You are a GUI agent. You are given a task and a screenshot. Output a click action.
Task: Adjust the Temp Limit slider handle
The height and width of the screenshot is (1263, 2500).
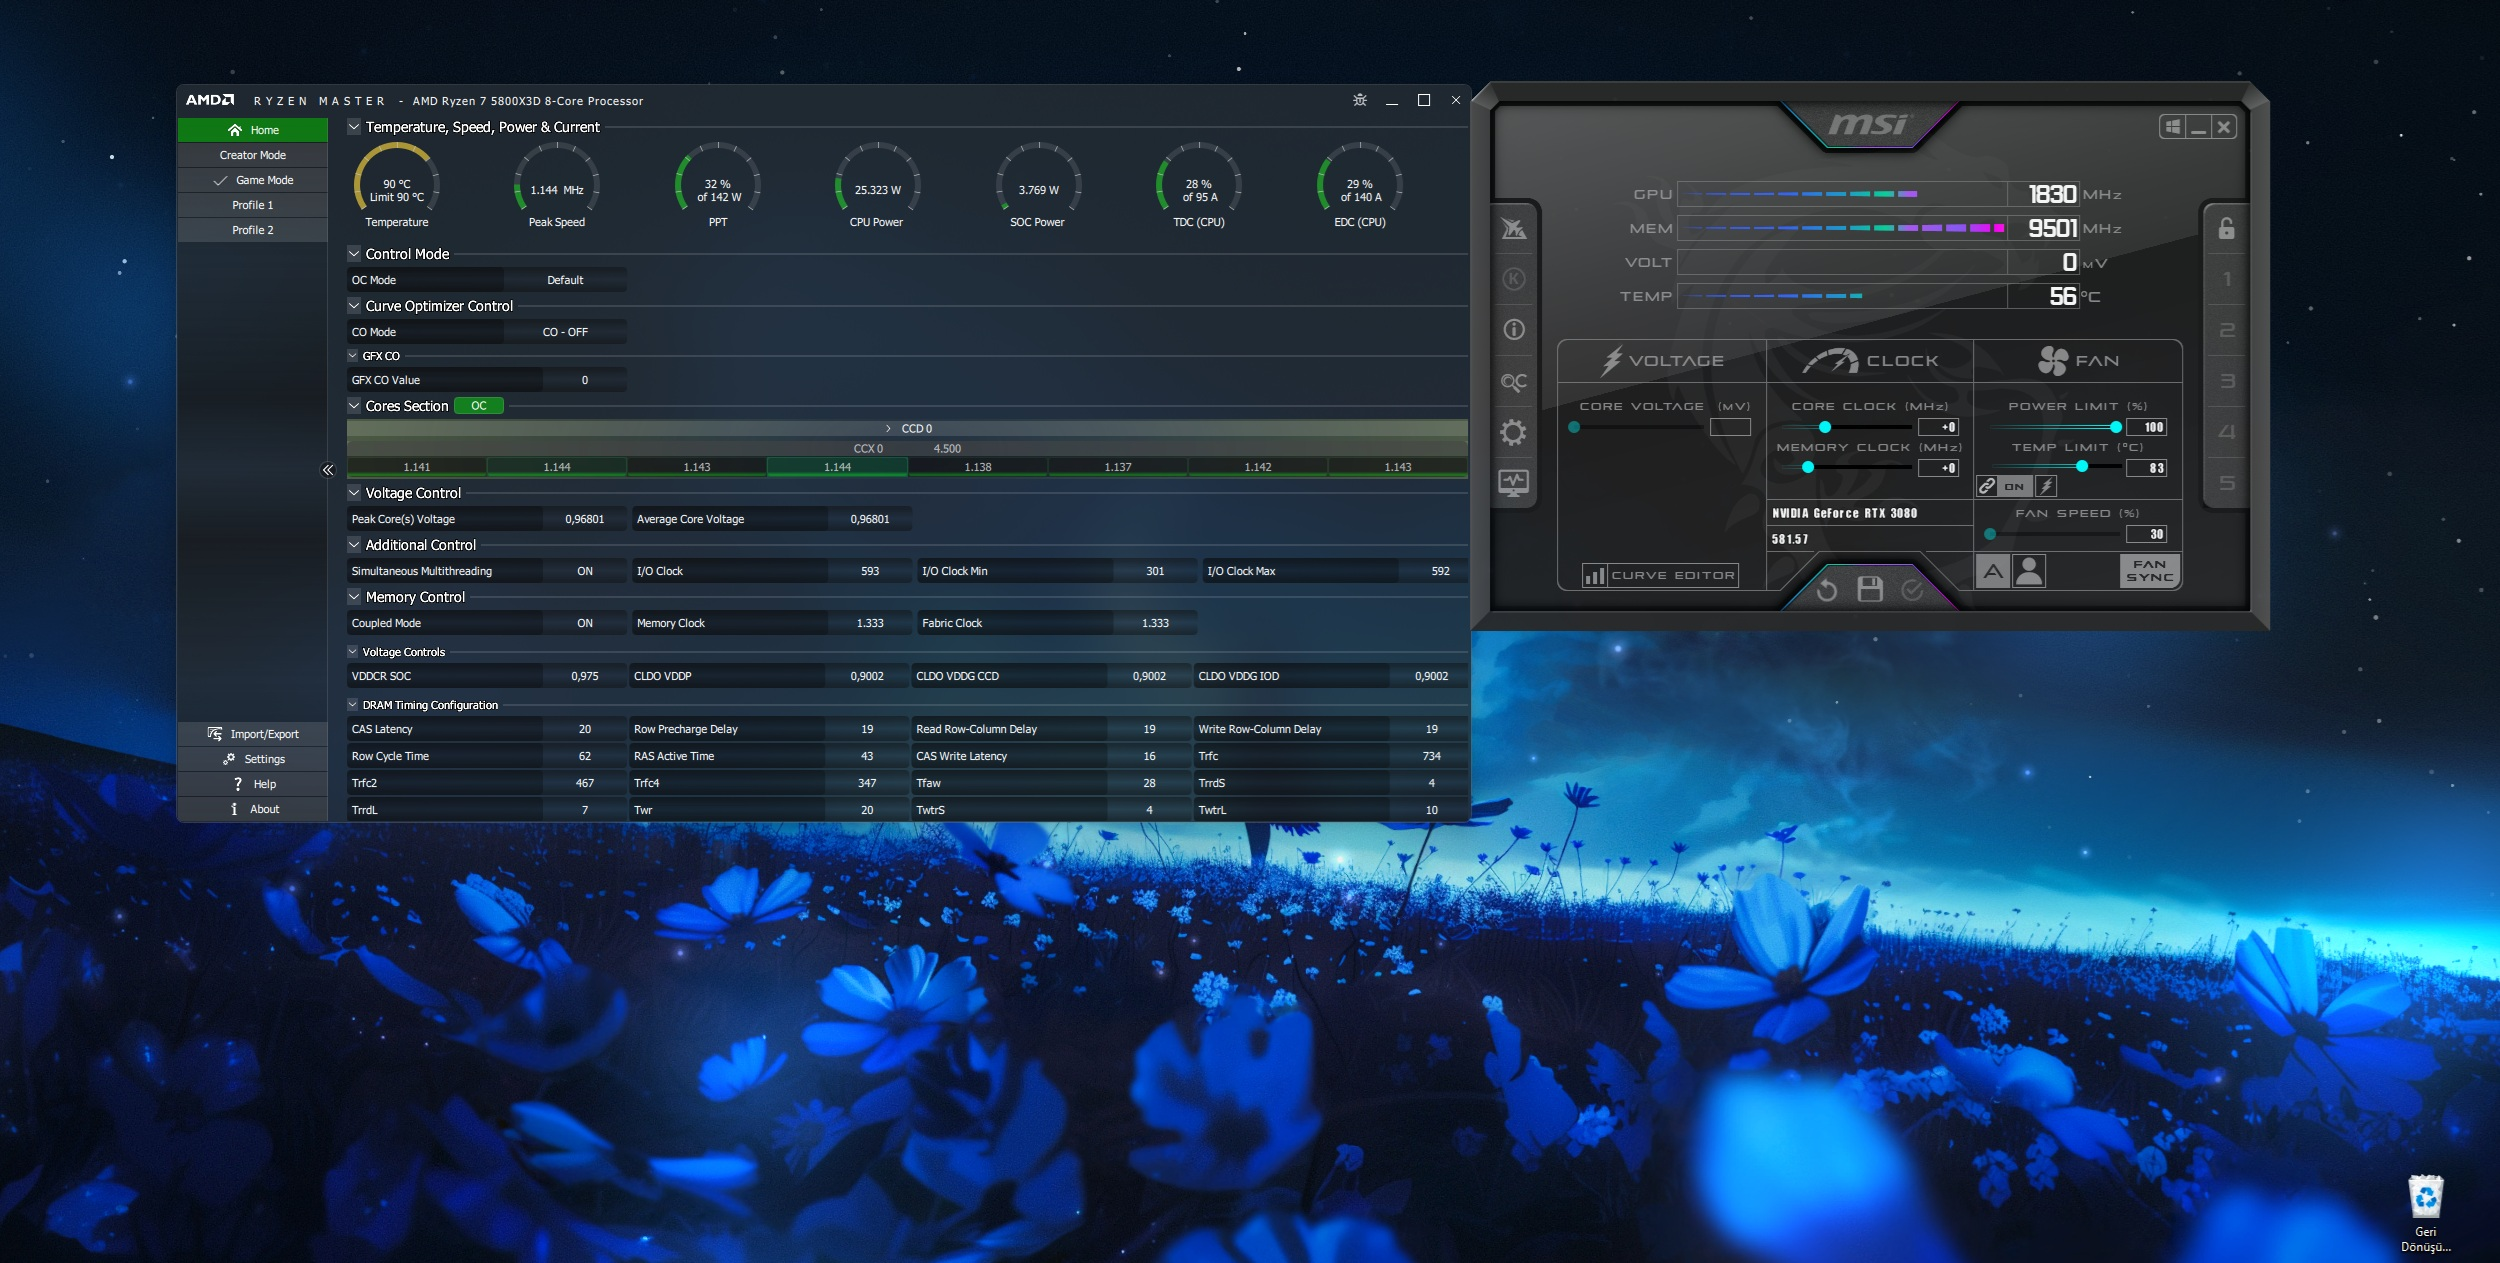2082,466
